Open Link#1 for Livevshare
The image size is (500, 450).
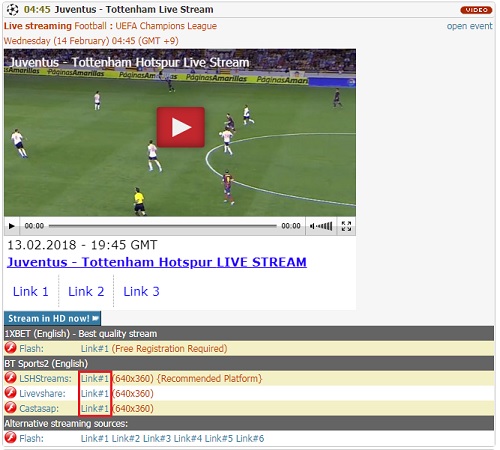click(95, 394)
